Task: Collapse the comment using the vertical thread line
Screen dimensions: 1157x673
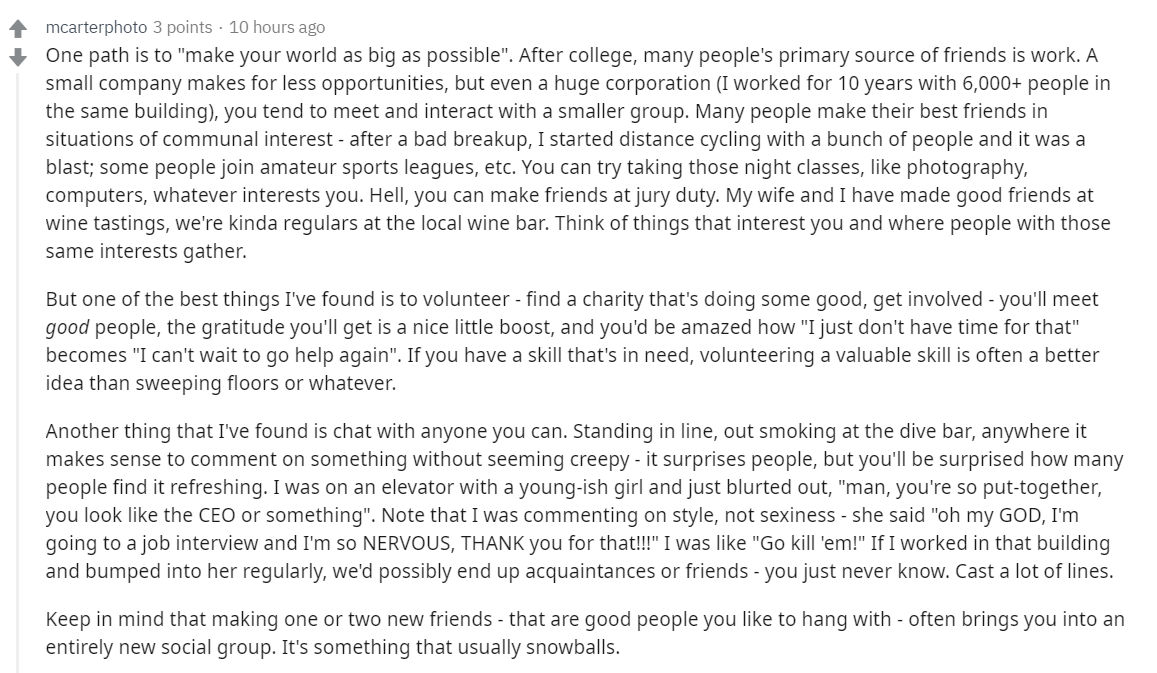Action: (x=18, y=369)
